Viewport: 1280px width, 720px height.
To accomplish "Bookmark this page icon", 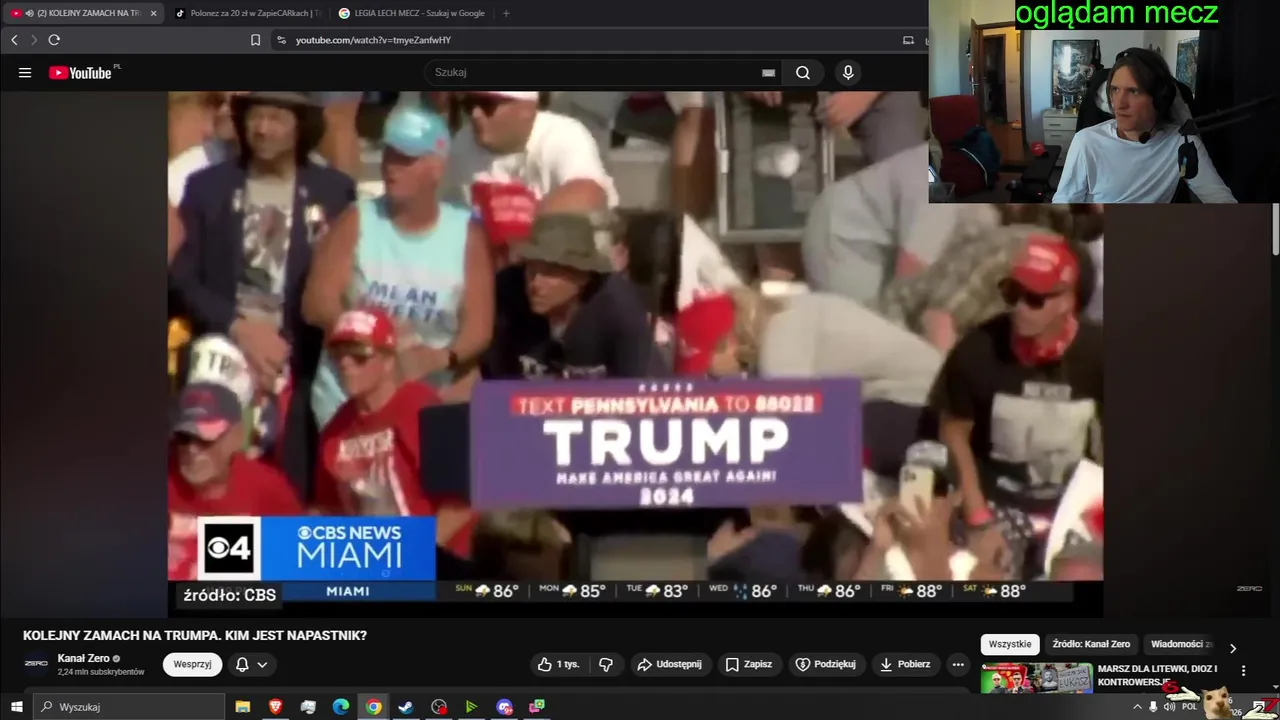I will pyautogui.click(x=255, y=40).
